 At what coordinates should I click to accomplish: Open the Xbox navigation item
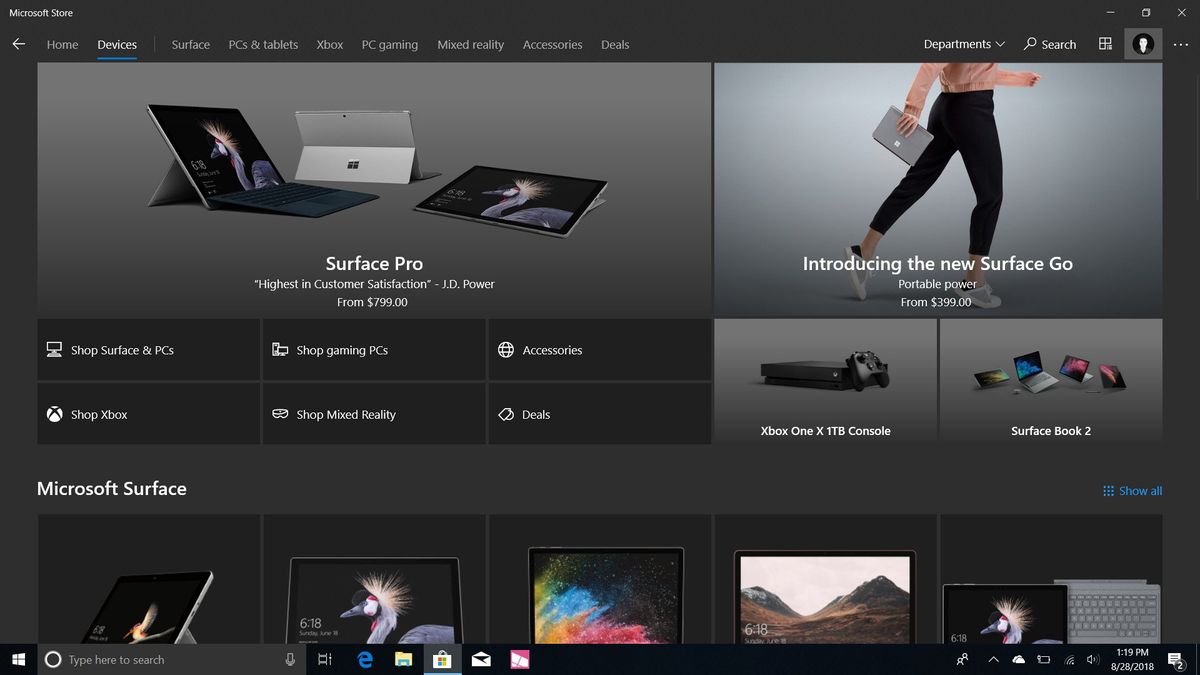(x=330, y=44)
